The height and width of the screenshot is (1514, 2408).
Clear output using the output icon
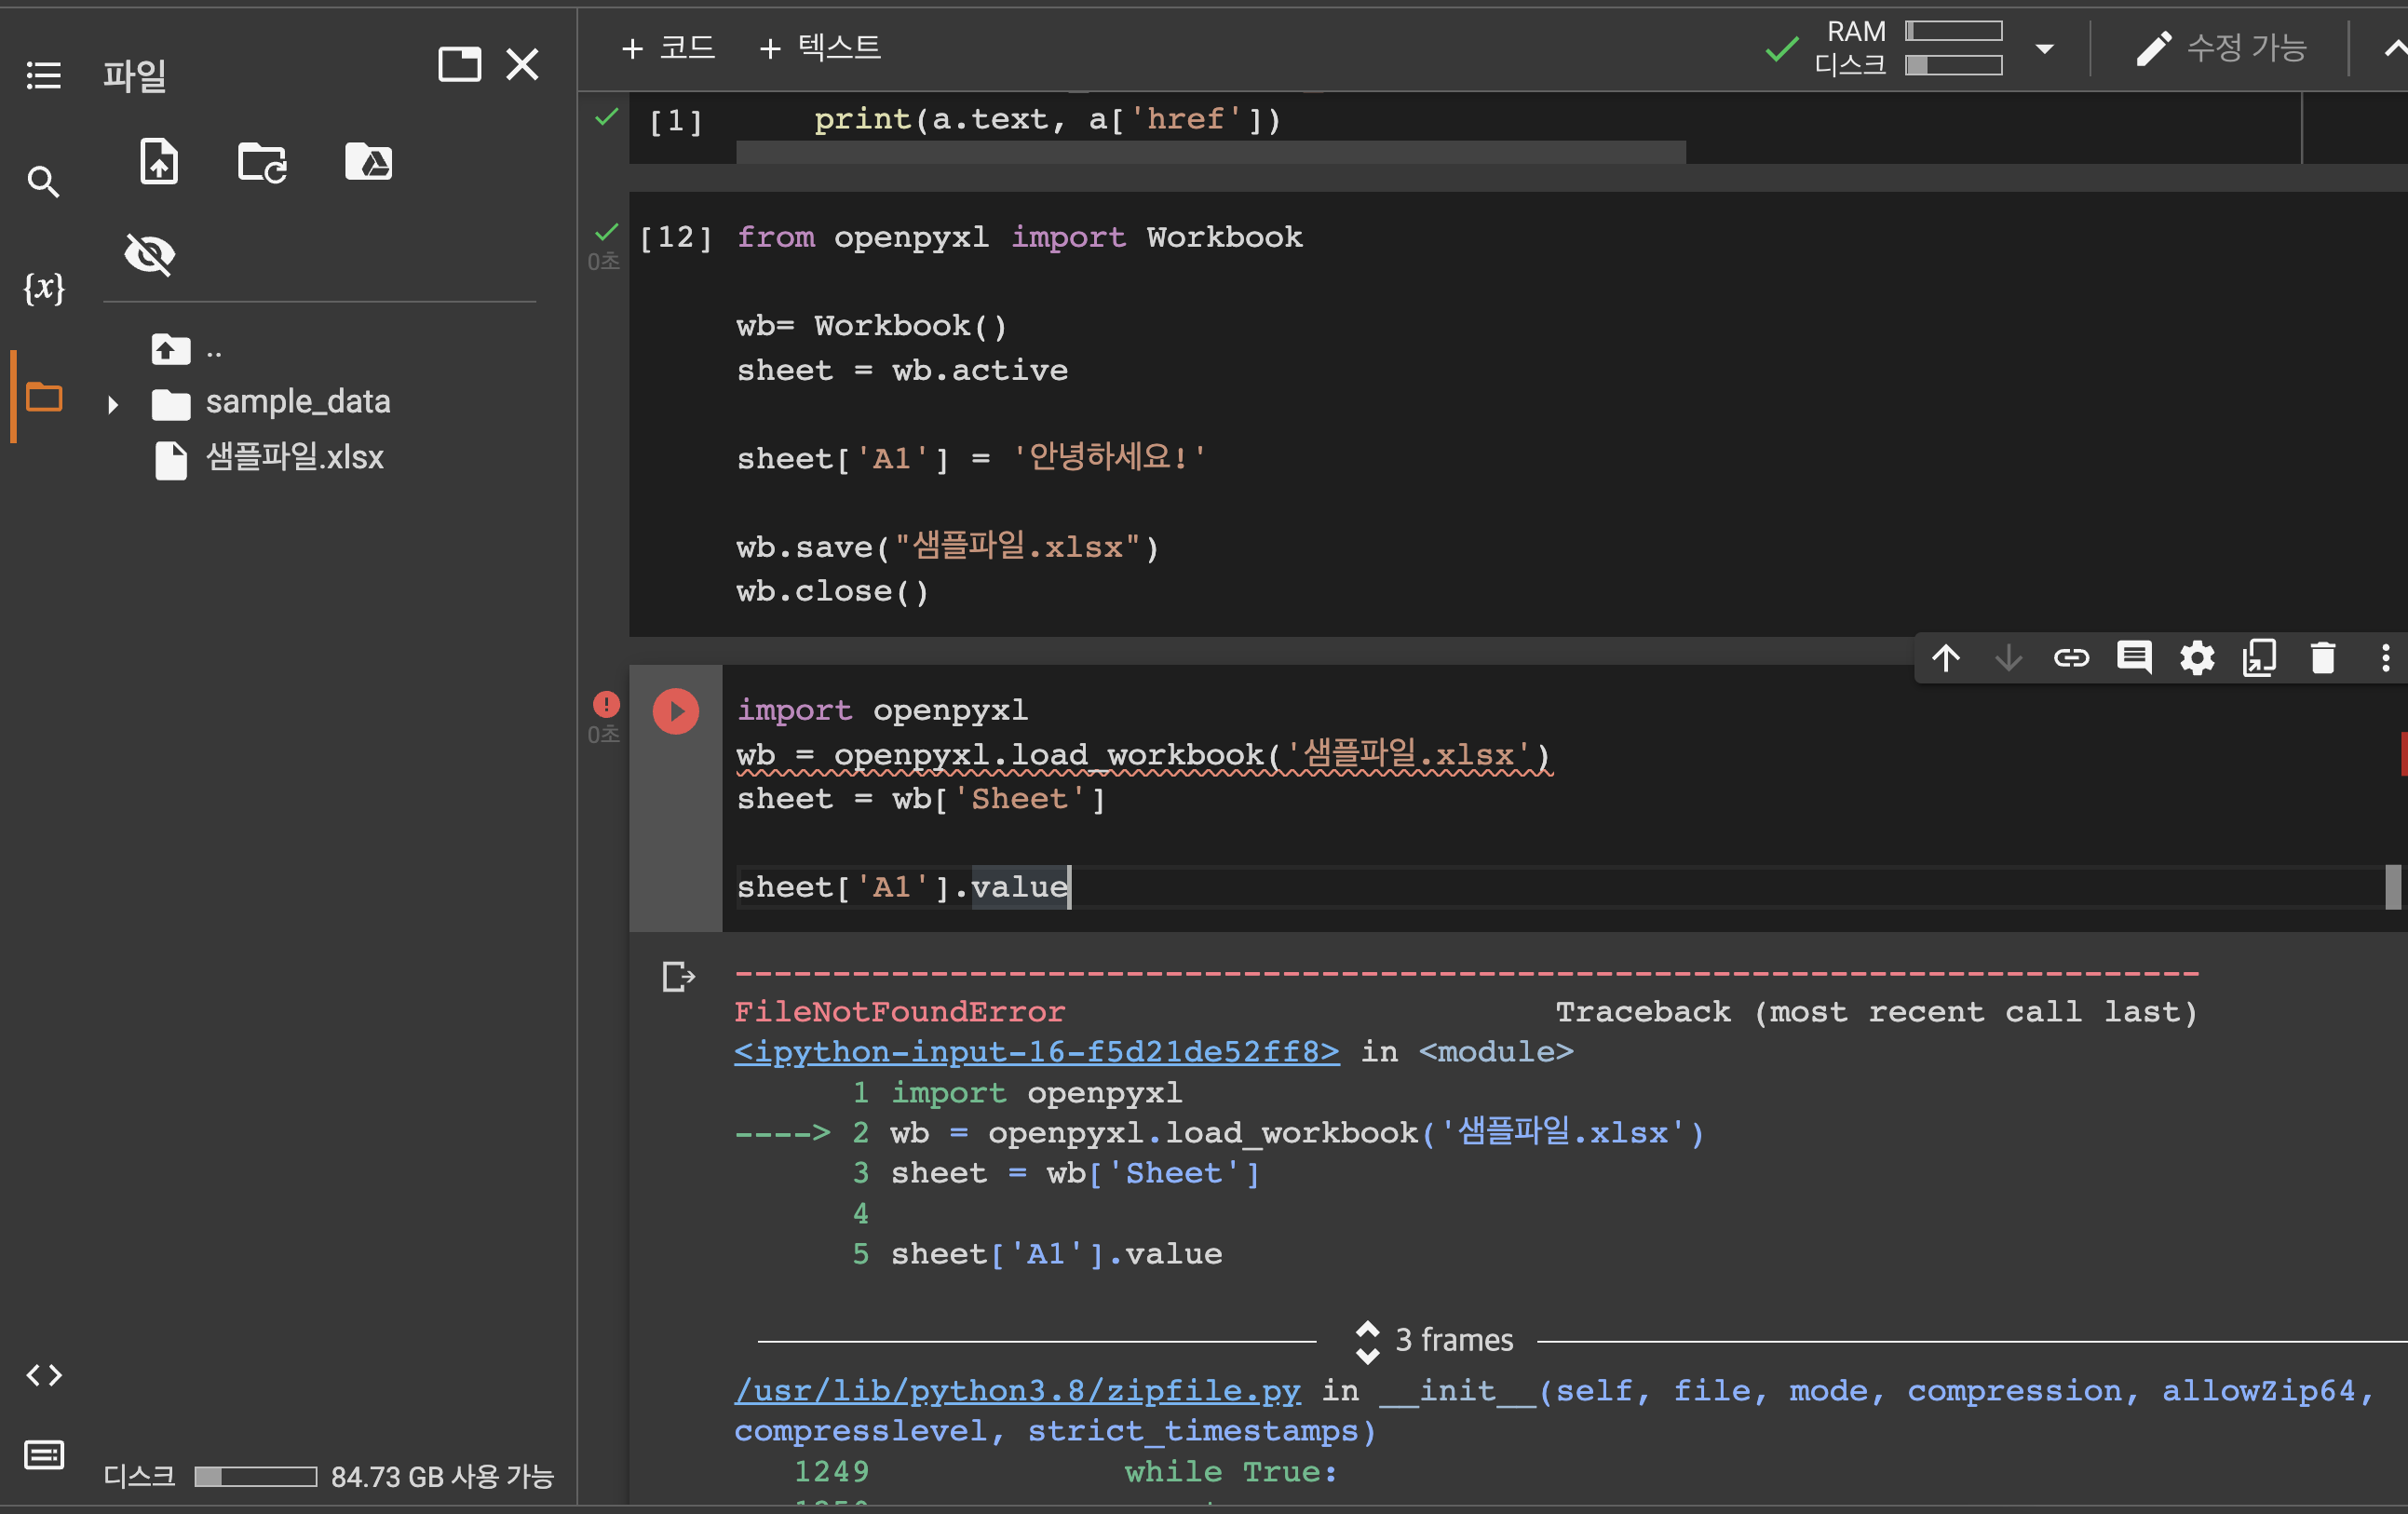[678, 976]
